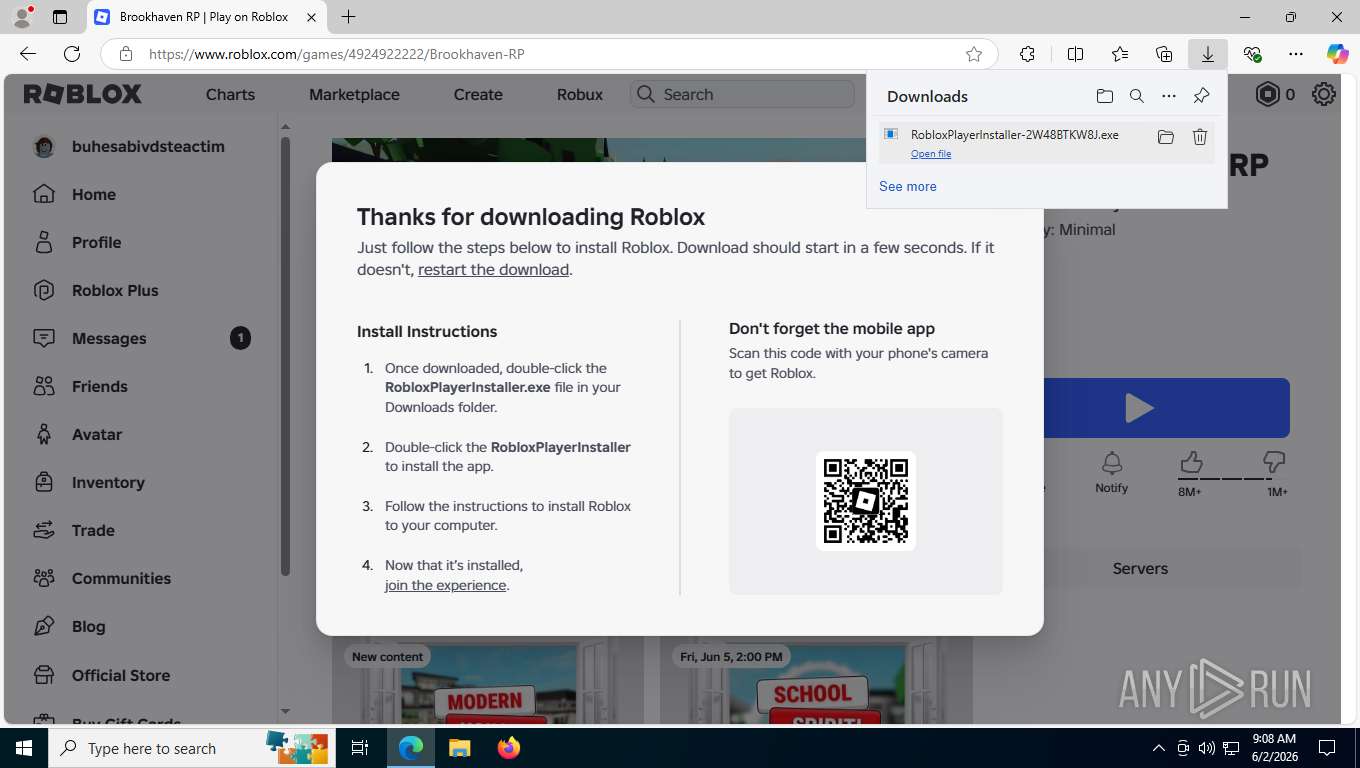
Task: Open Windows notification center
Action: (x=1326, y=748)
